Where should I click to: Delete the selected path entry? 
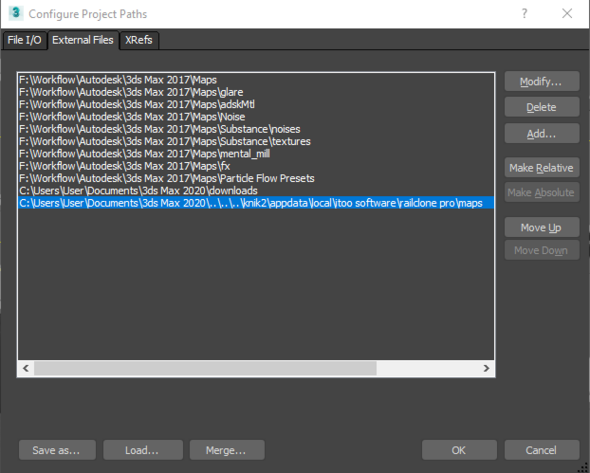pos(541,107)
